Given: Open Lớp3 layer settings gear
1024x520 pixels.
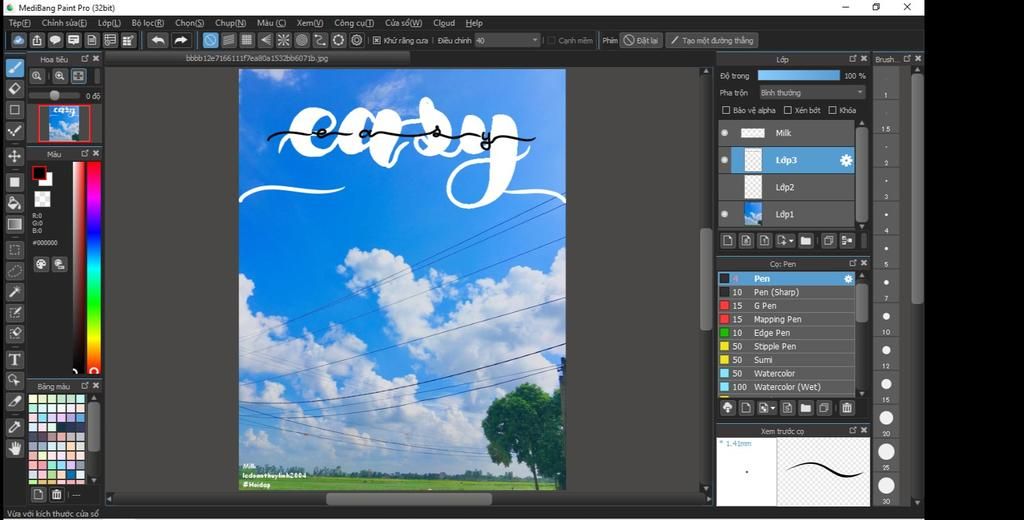Looking at the screenshot, I should tap(846, 160).
